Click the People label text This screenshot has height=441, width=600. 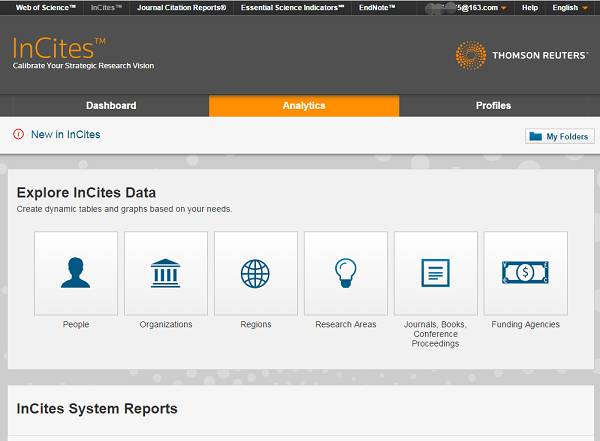coord(76,324)
